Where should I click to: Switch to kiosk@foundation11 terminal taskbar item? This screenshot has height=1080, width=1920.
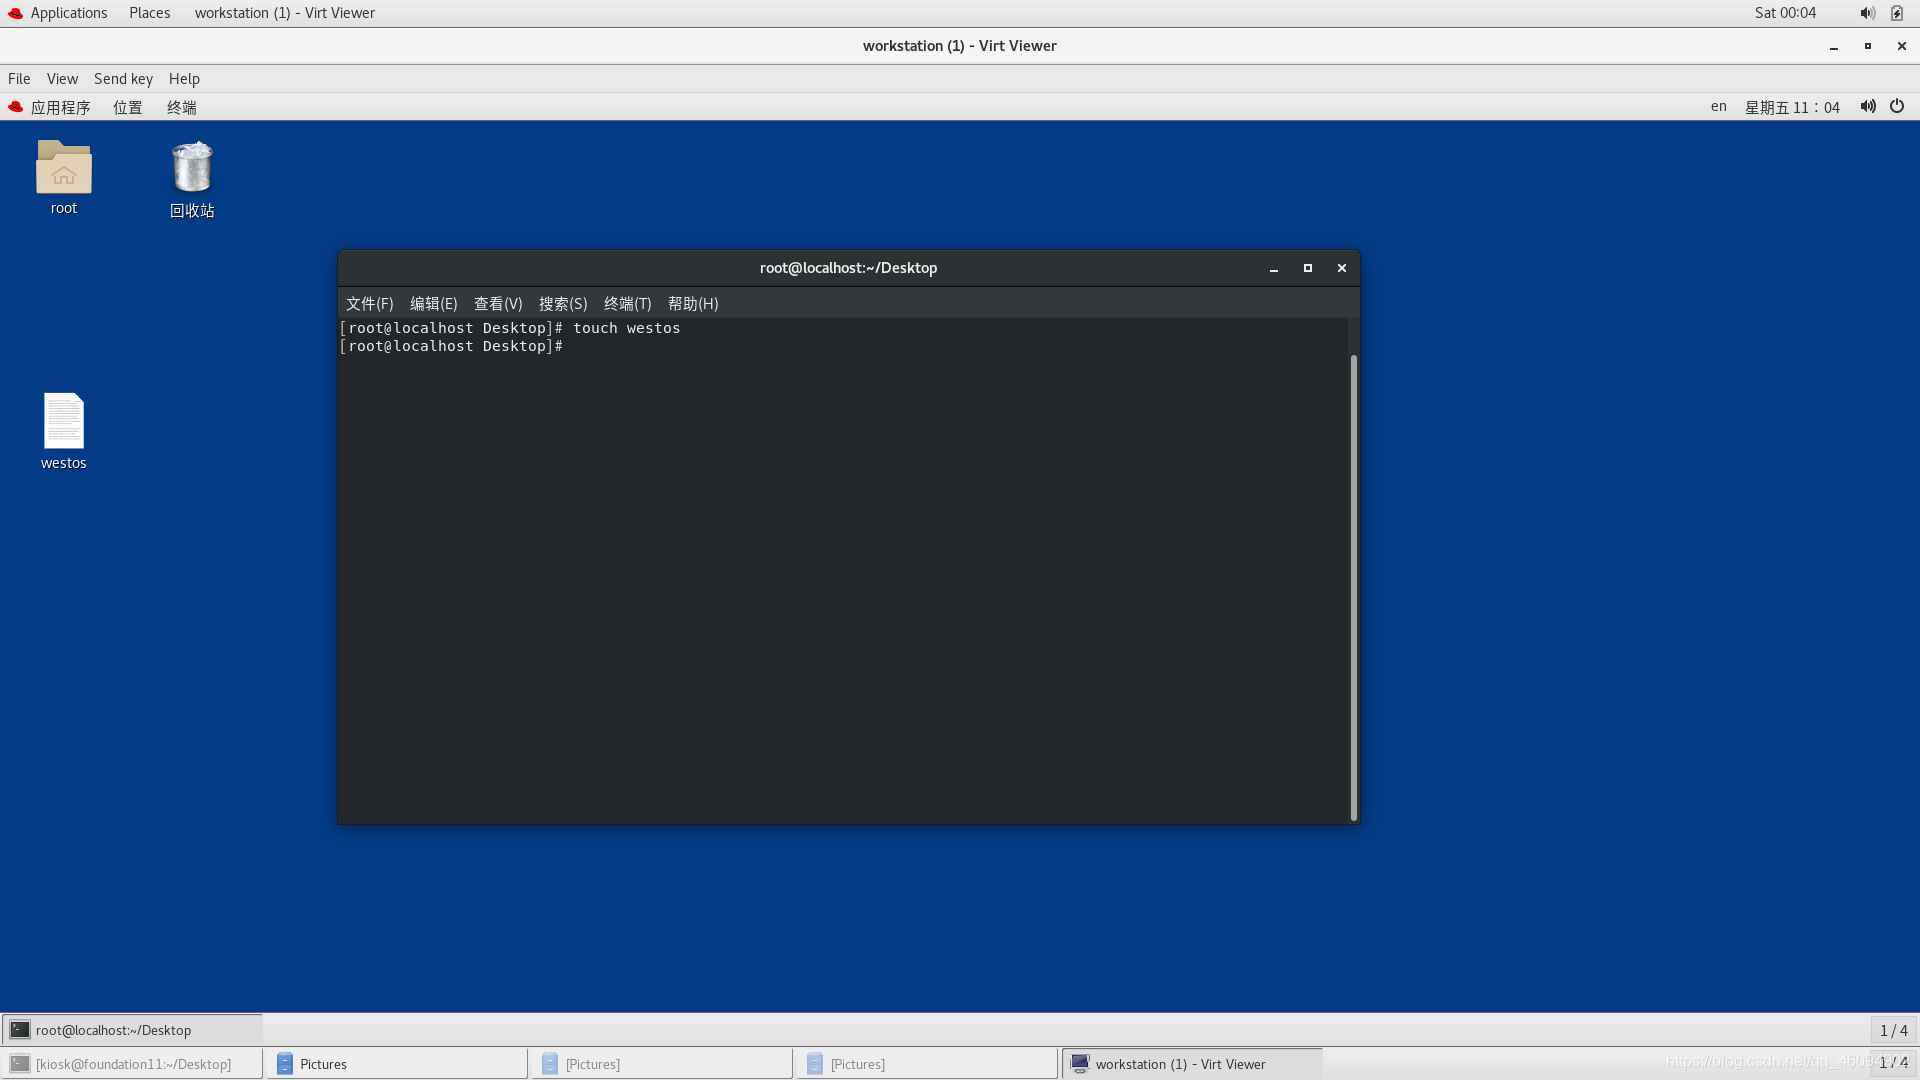(132, 1064)
